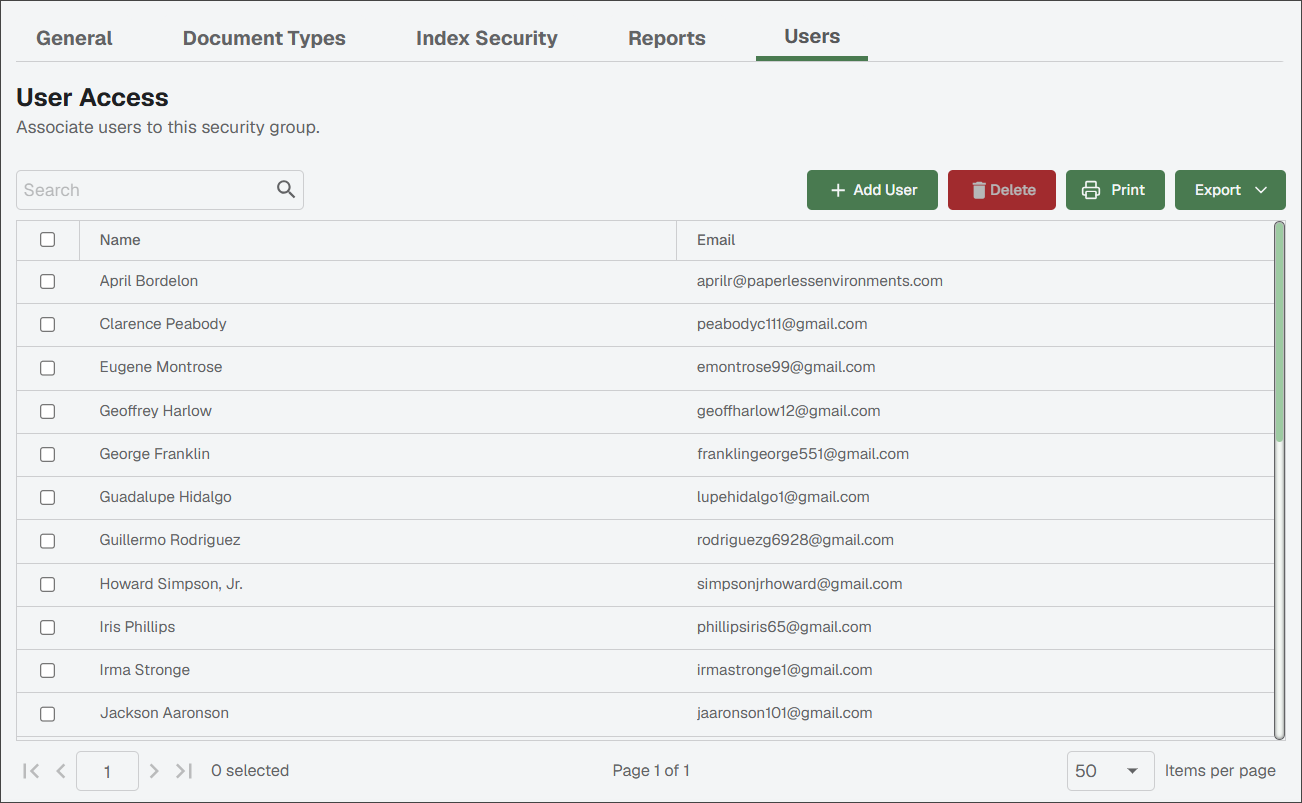Click email emontrose99@gmail.com

click(x=786, y=367)
